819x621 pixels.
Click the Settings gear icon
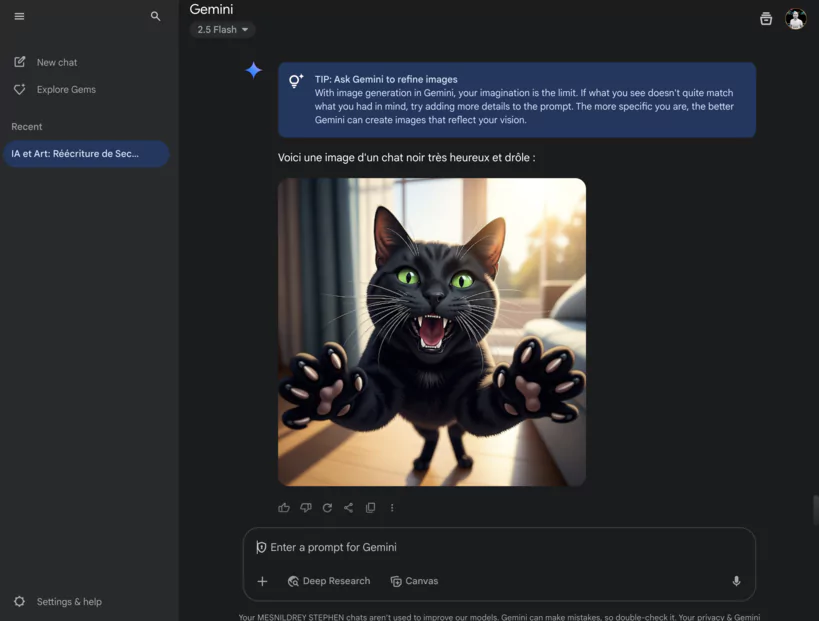pos(19,602)
